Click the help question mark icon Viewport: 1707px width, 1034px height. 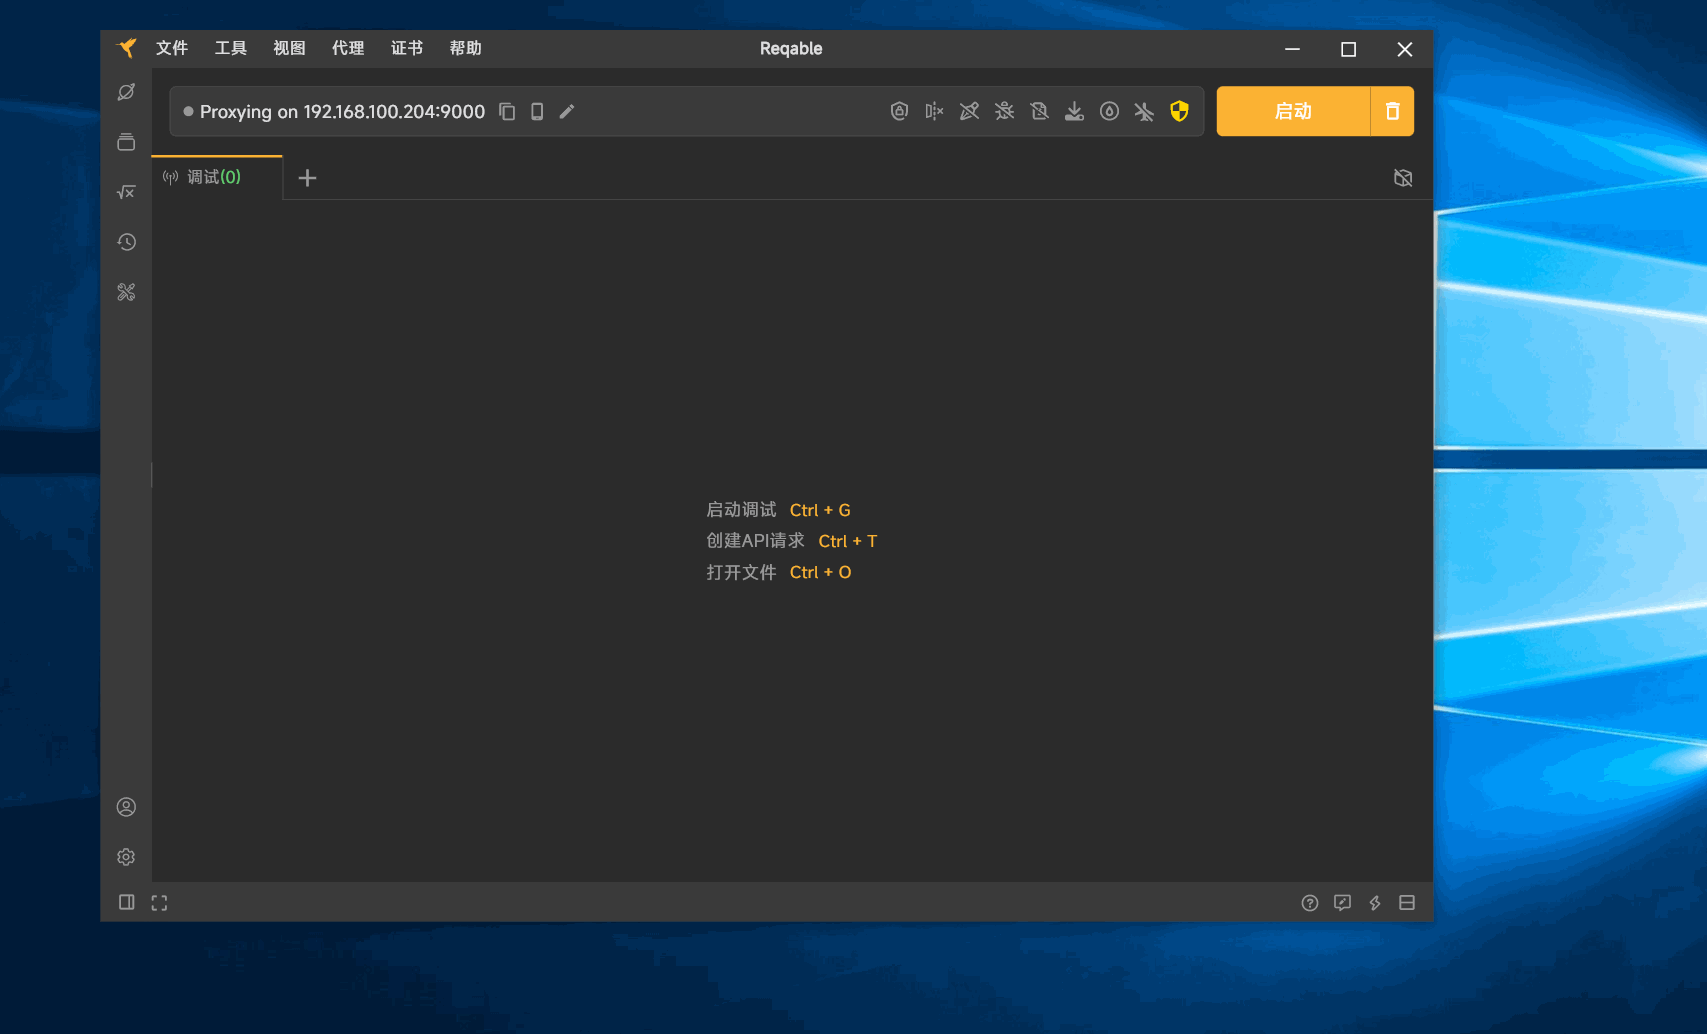click(1309, 903)
